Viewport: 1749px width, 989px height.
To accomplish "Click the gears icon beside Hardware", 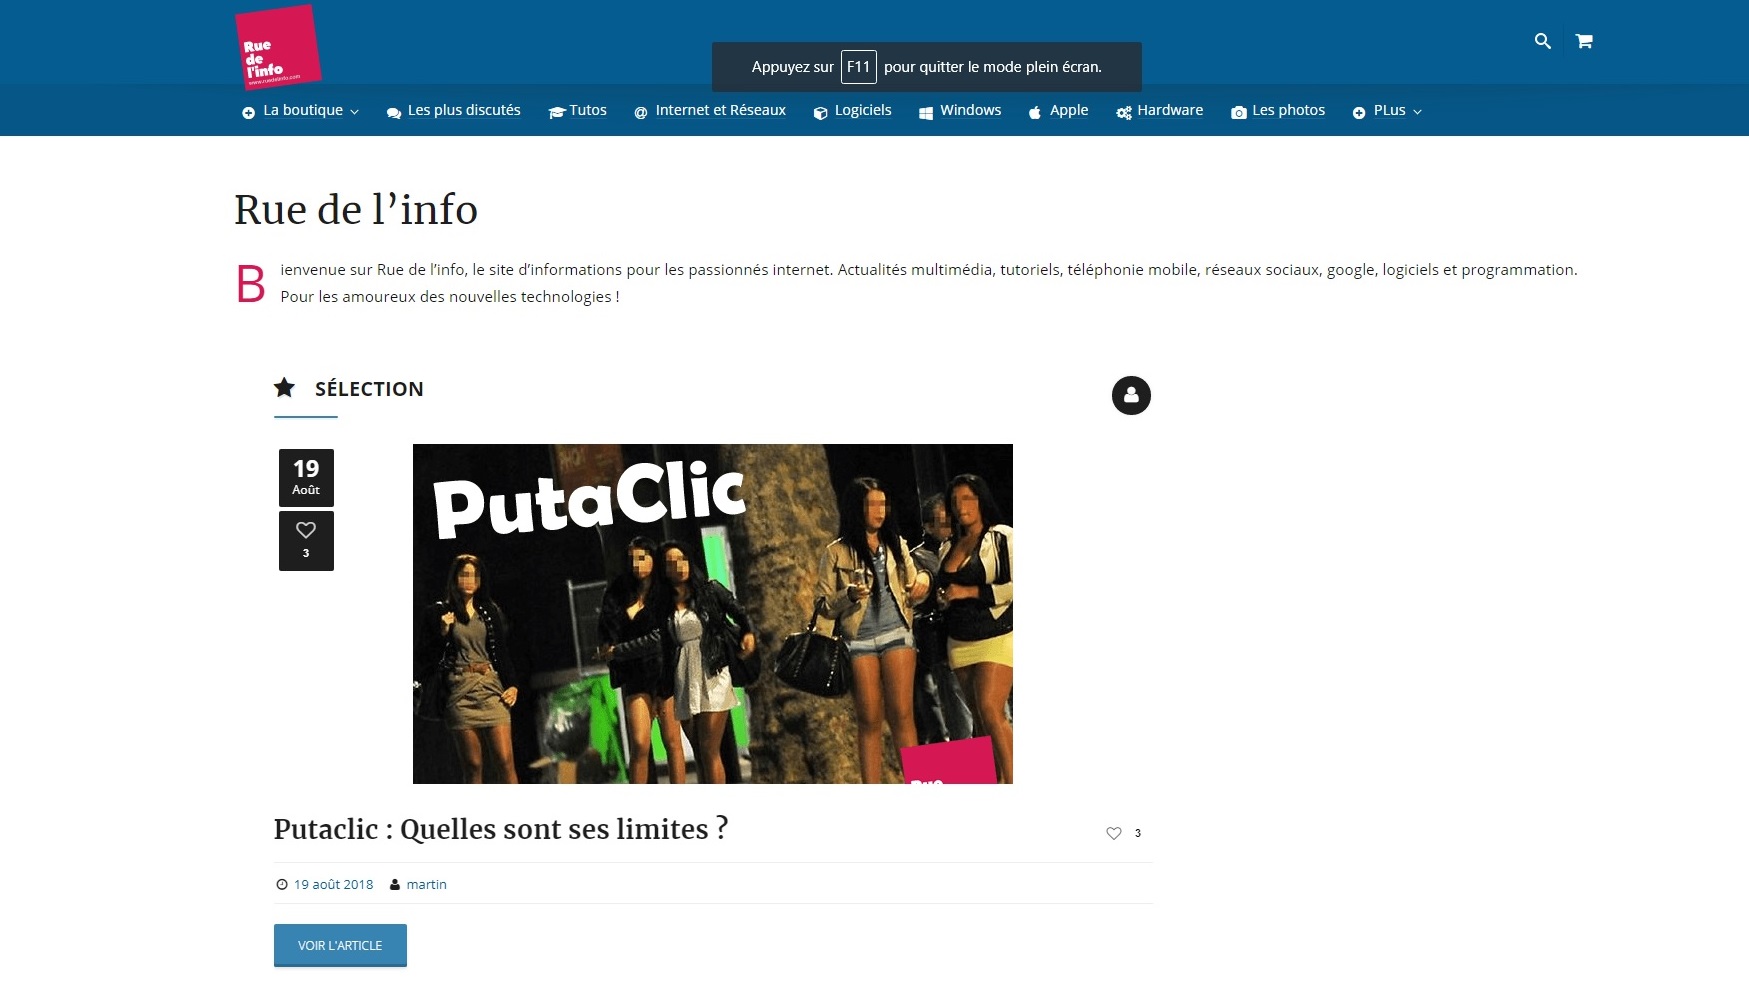I will [x=1124, y=112].
